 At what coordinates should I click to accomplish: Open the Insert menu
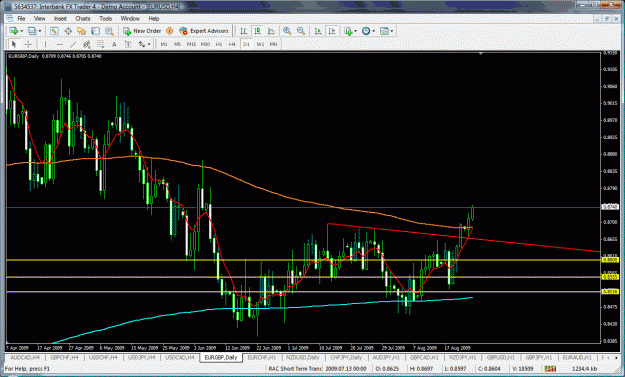(x=60, y=18)
